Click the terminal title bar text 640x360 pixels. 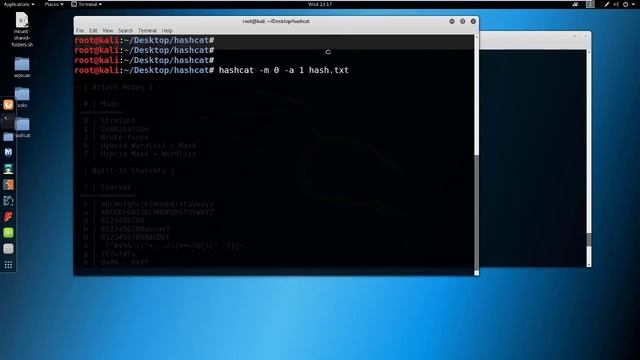click(x=276, y=21)
